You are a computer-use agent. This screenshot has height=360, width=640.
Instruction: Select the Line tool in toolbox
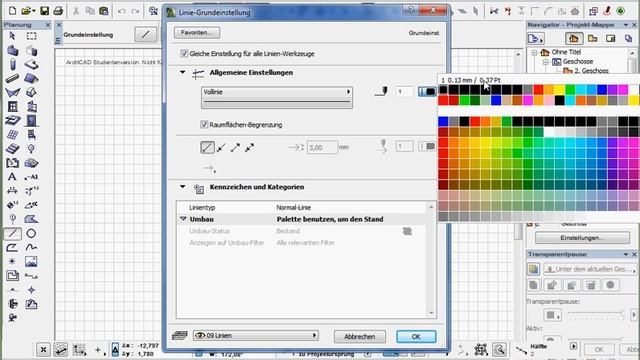pos(13,233)
